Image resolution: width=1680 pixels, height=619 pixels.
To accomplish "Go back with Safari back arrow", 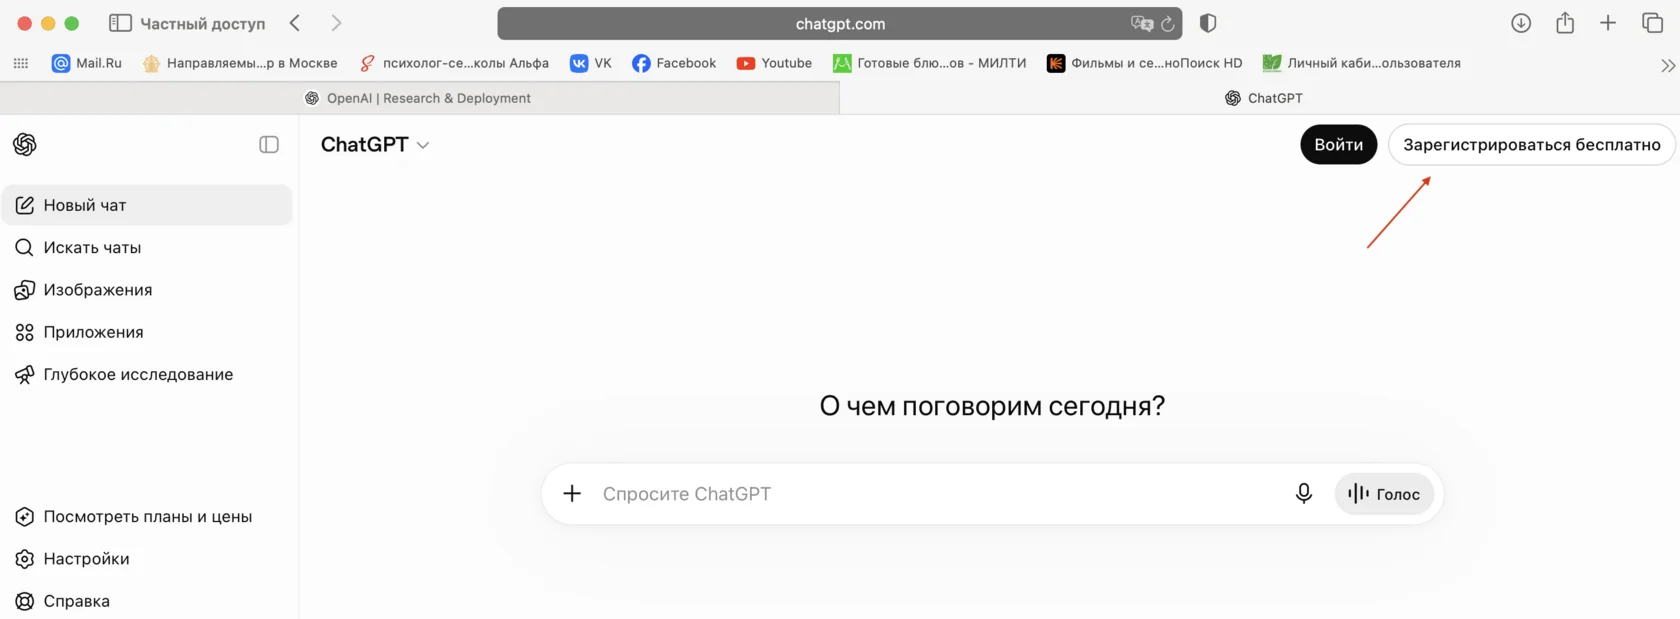I will tap(295, 23).
